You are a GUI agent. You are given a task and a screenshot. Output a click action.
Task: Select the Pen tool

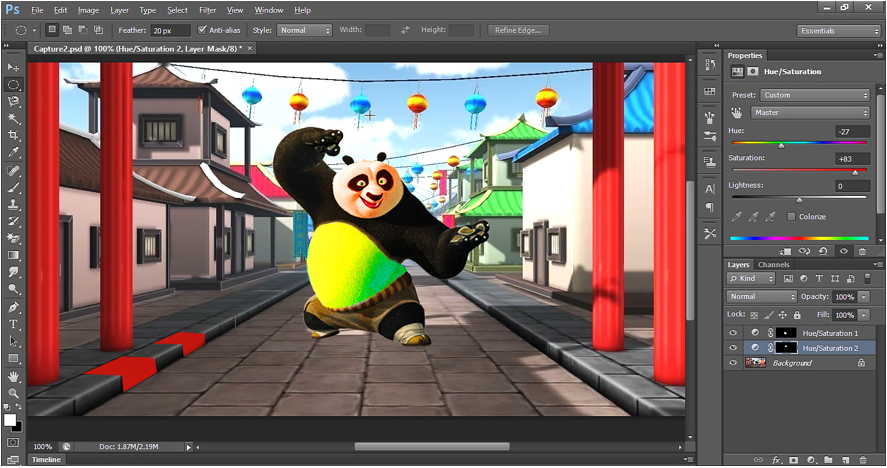[x=13, y=307]
